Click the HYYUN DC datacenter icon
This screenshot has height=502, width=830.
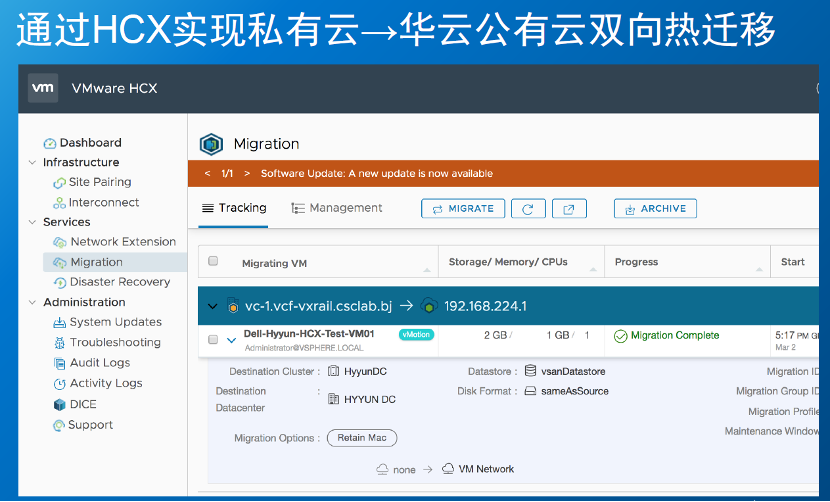[x=333, y=399]
